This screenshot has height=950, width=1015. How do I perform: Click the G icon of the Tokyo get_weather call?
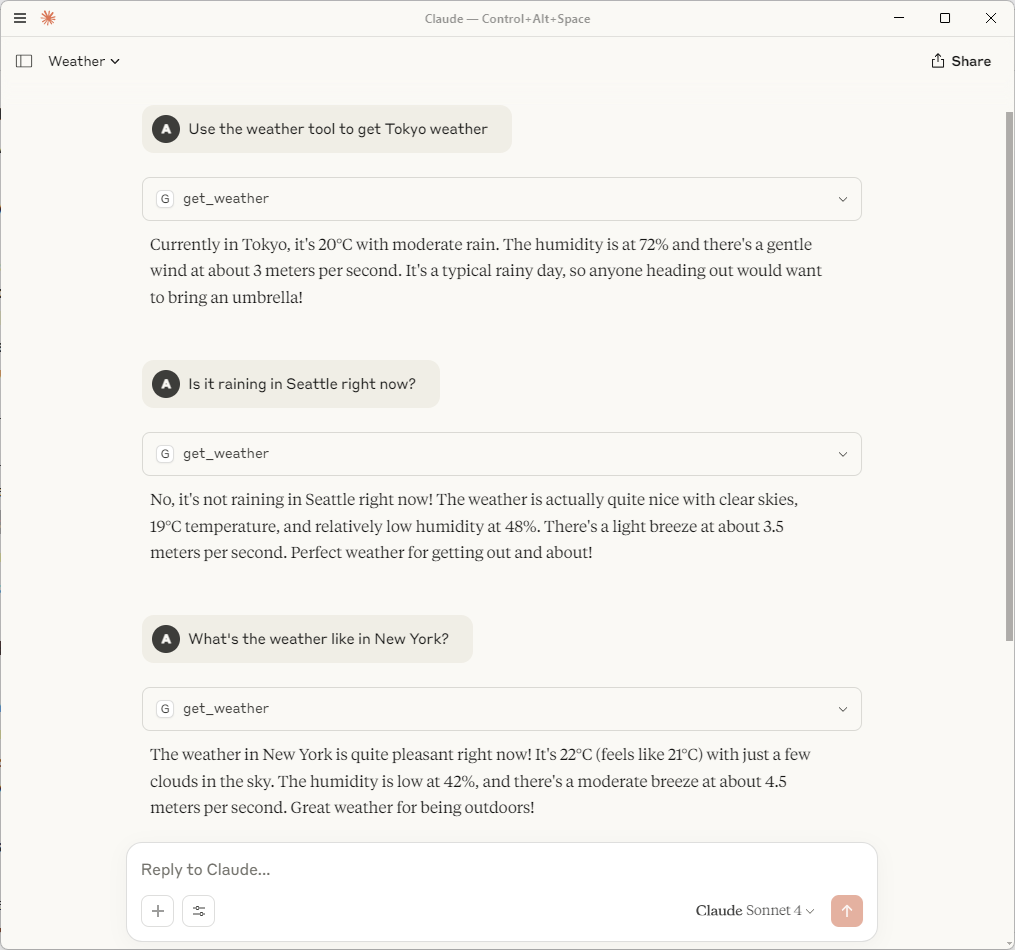tap(165, 199)
